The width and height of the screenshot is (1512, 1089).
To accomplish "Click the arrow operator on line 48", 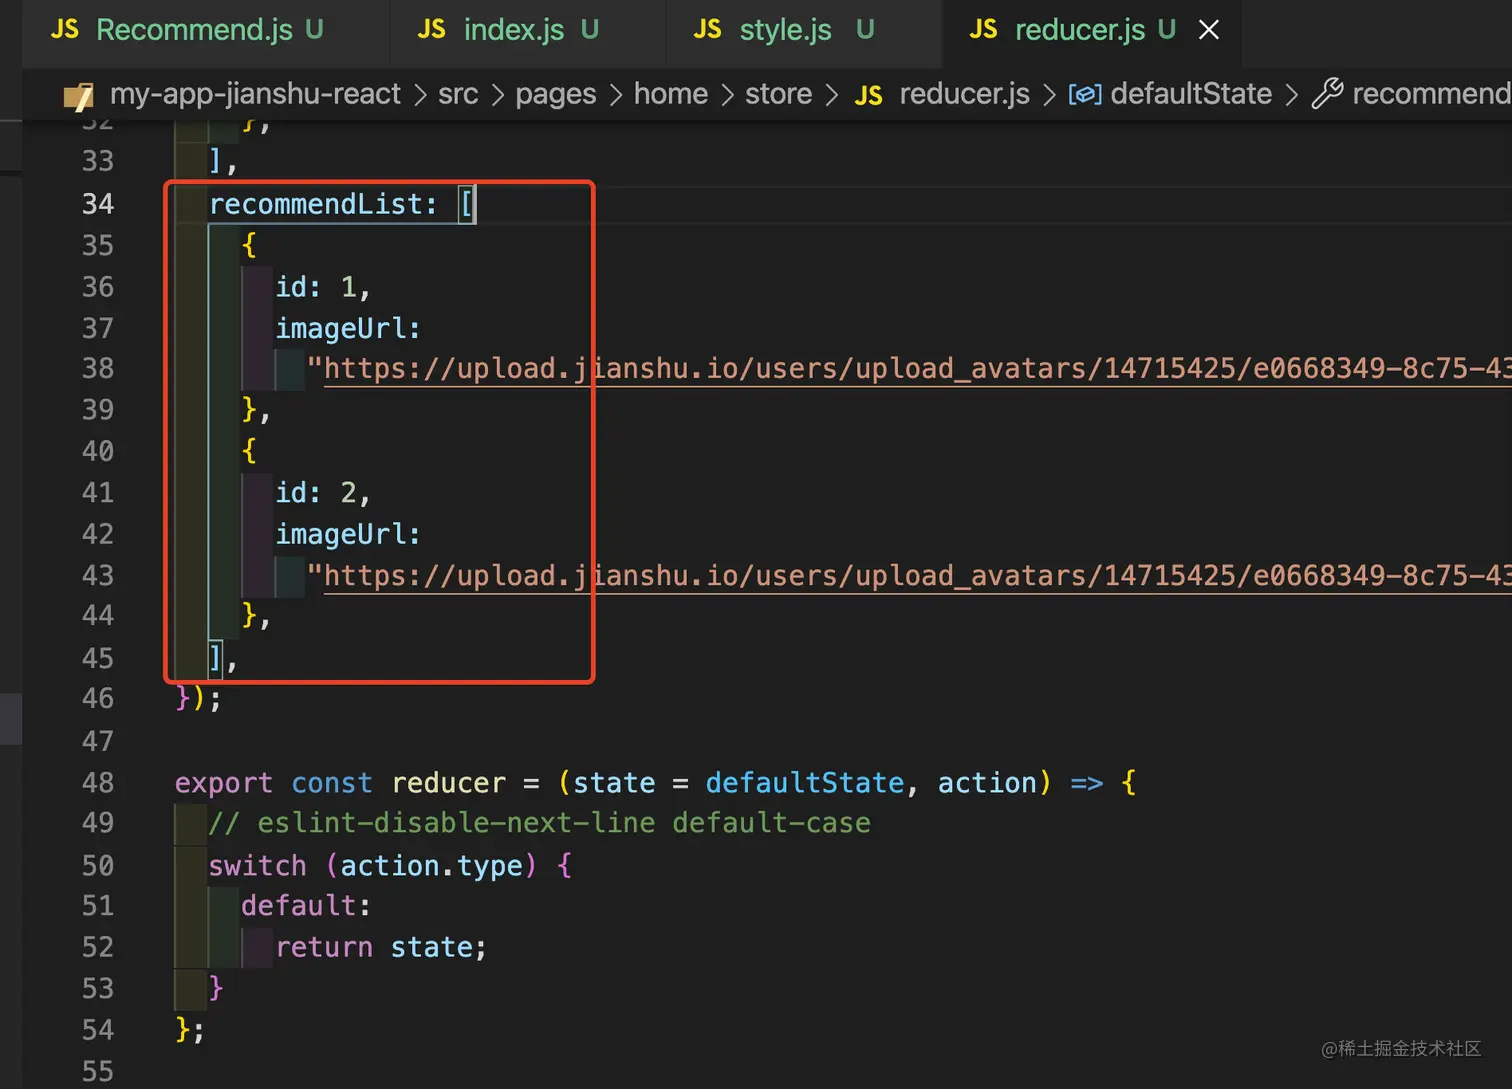I will pos(1087,783).
